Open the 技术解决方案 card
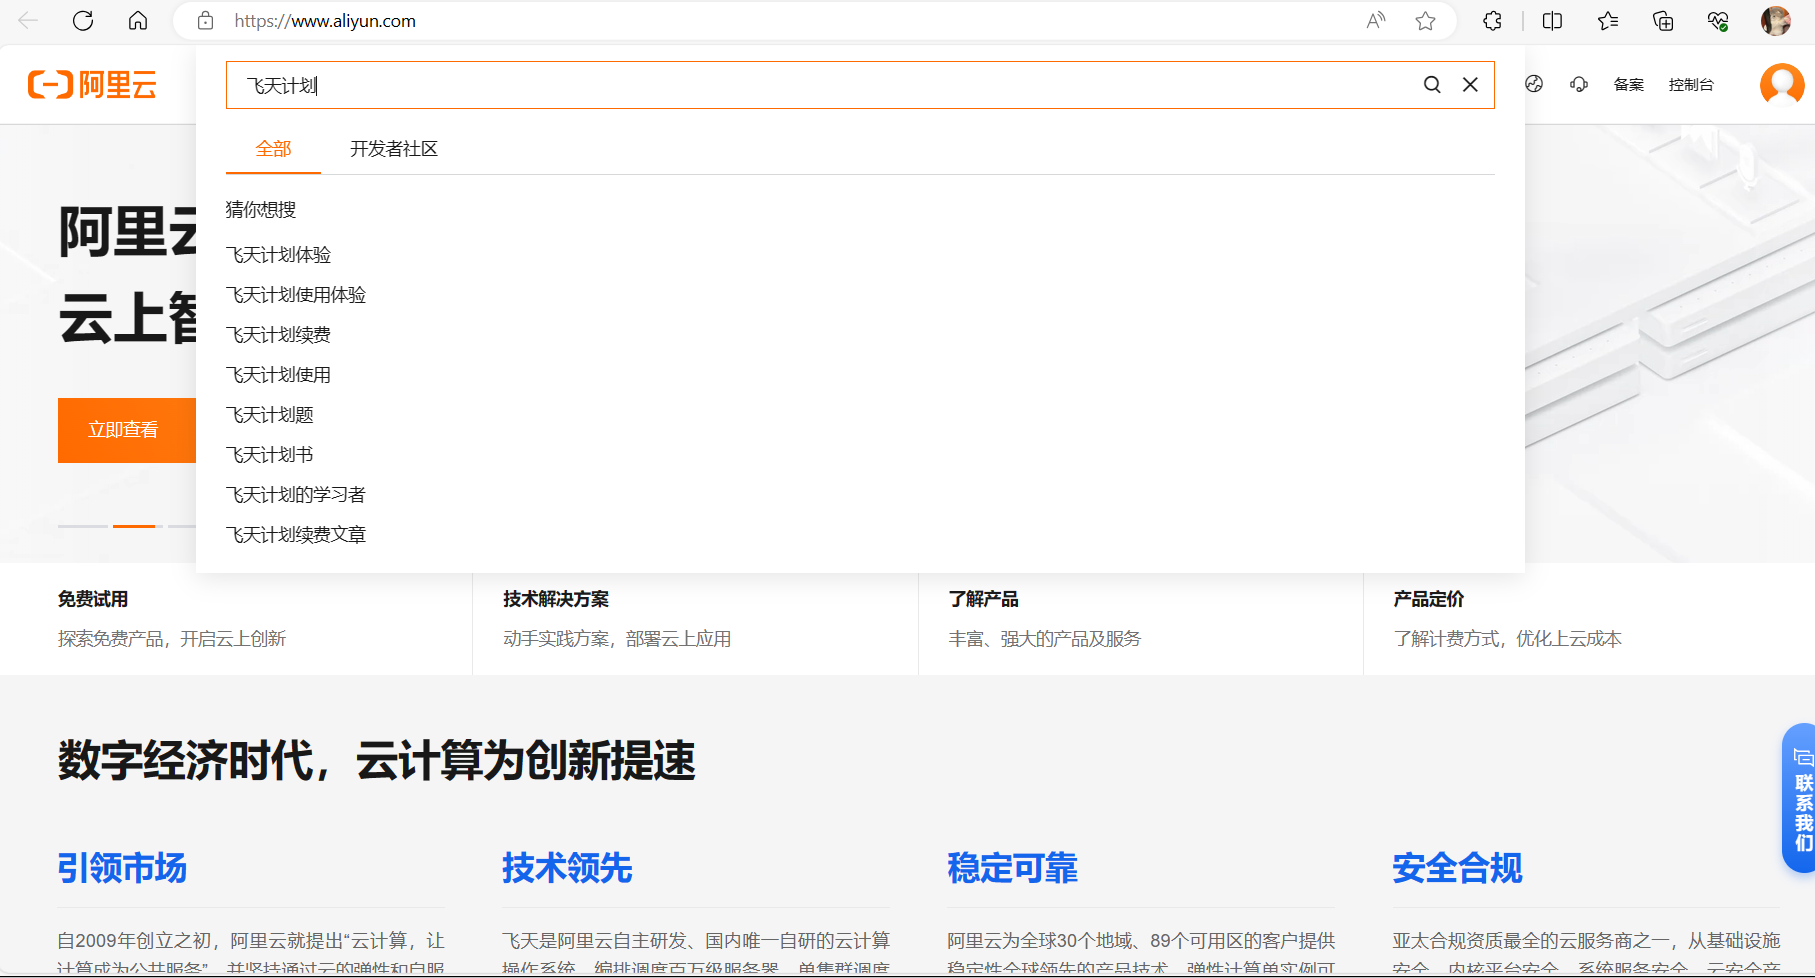 (x=695, y=619)
